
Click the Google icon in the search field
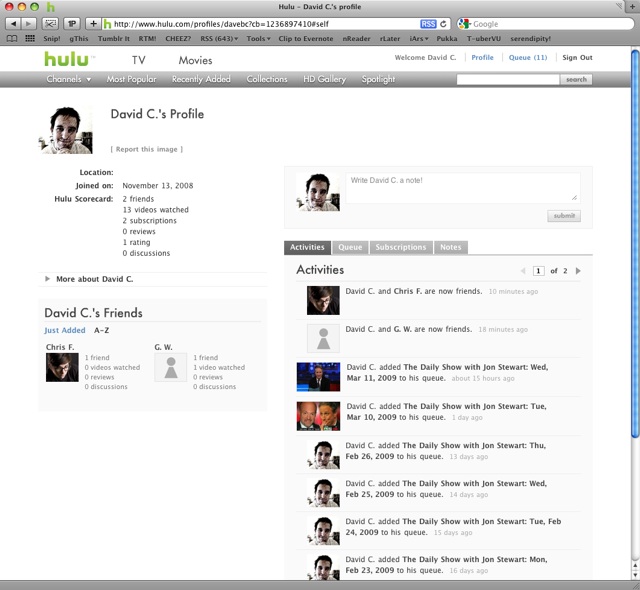pos(464,24)
